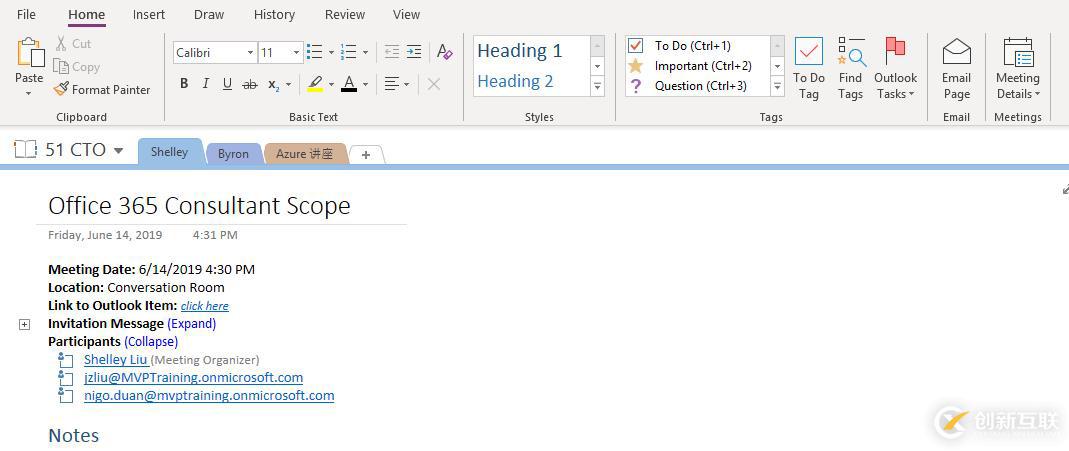Click the (Expand) invitation link
This screenshot has width=1069, height=451.
[x=192, y=324]
